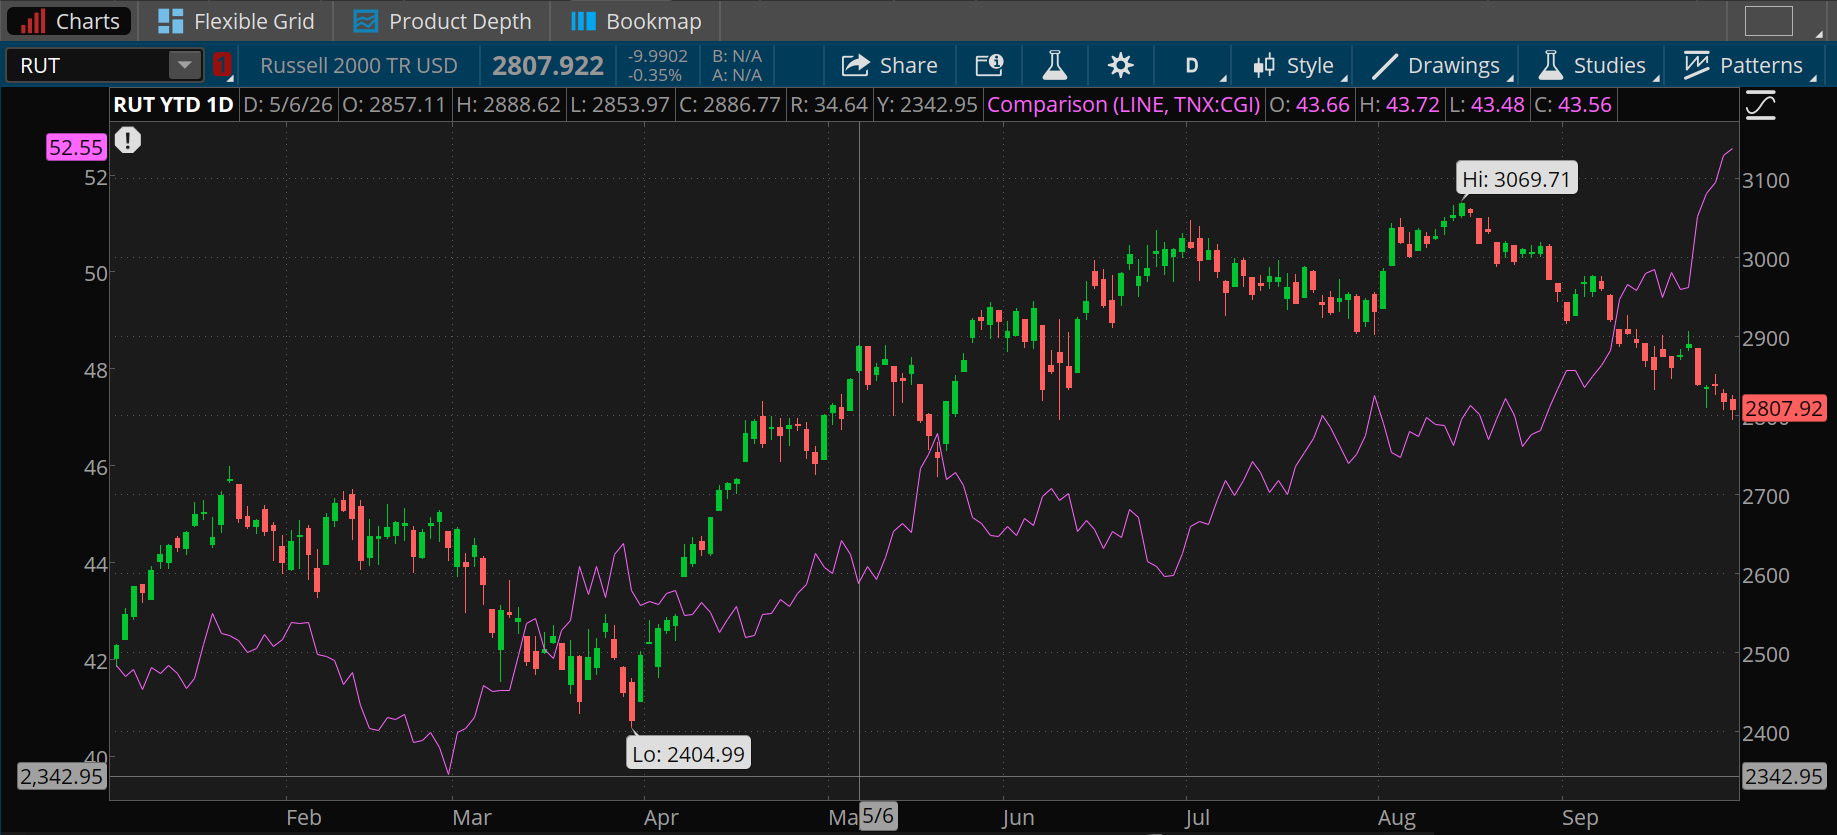Click the chart scale icon above price axis
Image resolution: width=1837 pixels, height=835 pixels.
1761,105
